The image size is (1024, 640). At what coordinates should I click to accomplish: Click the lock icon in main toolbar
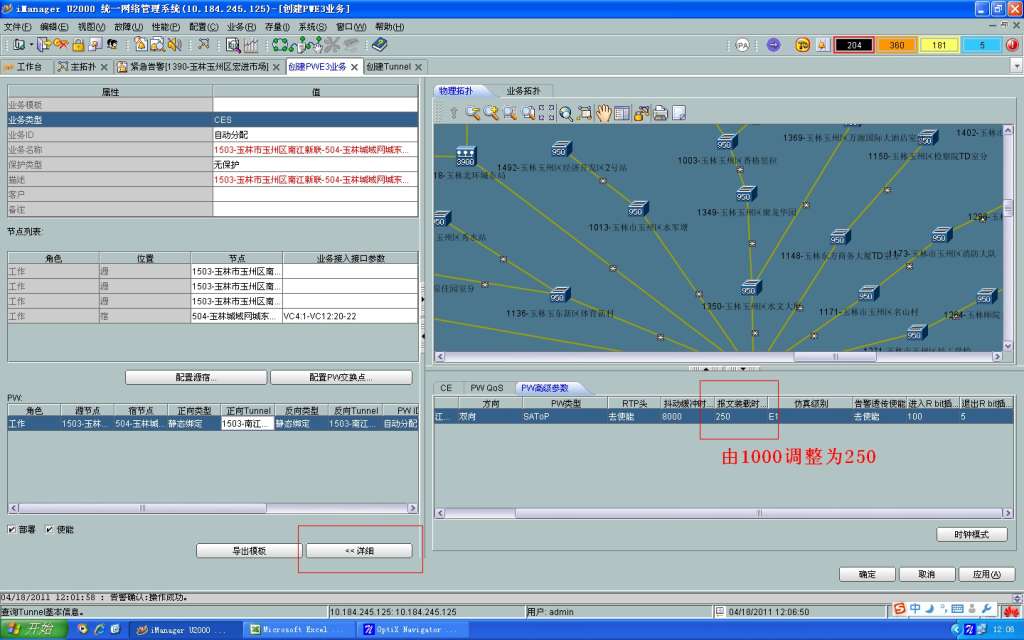[77, 45]
